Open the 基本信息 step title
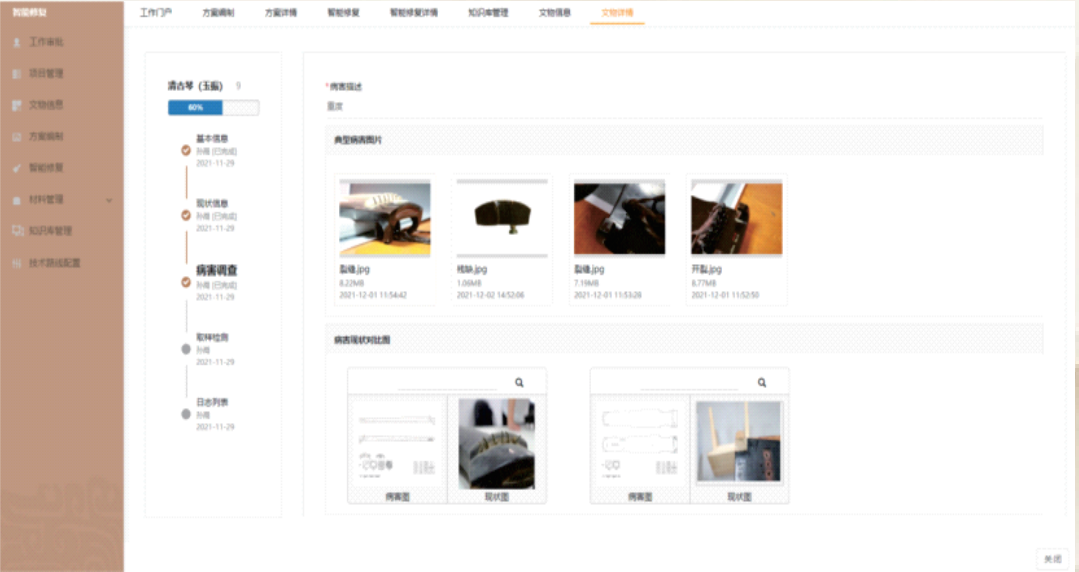 tap(212, 138)
